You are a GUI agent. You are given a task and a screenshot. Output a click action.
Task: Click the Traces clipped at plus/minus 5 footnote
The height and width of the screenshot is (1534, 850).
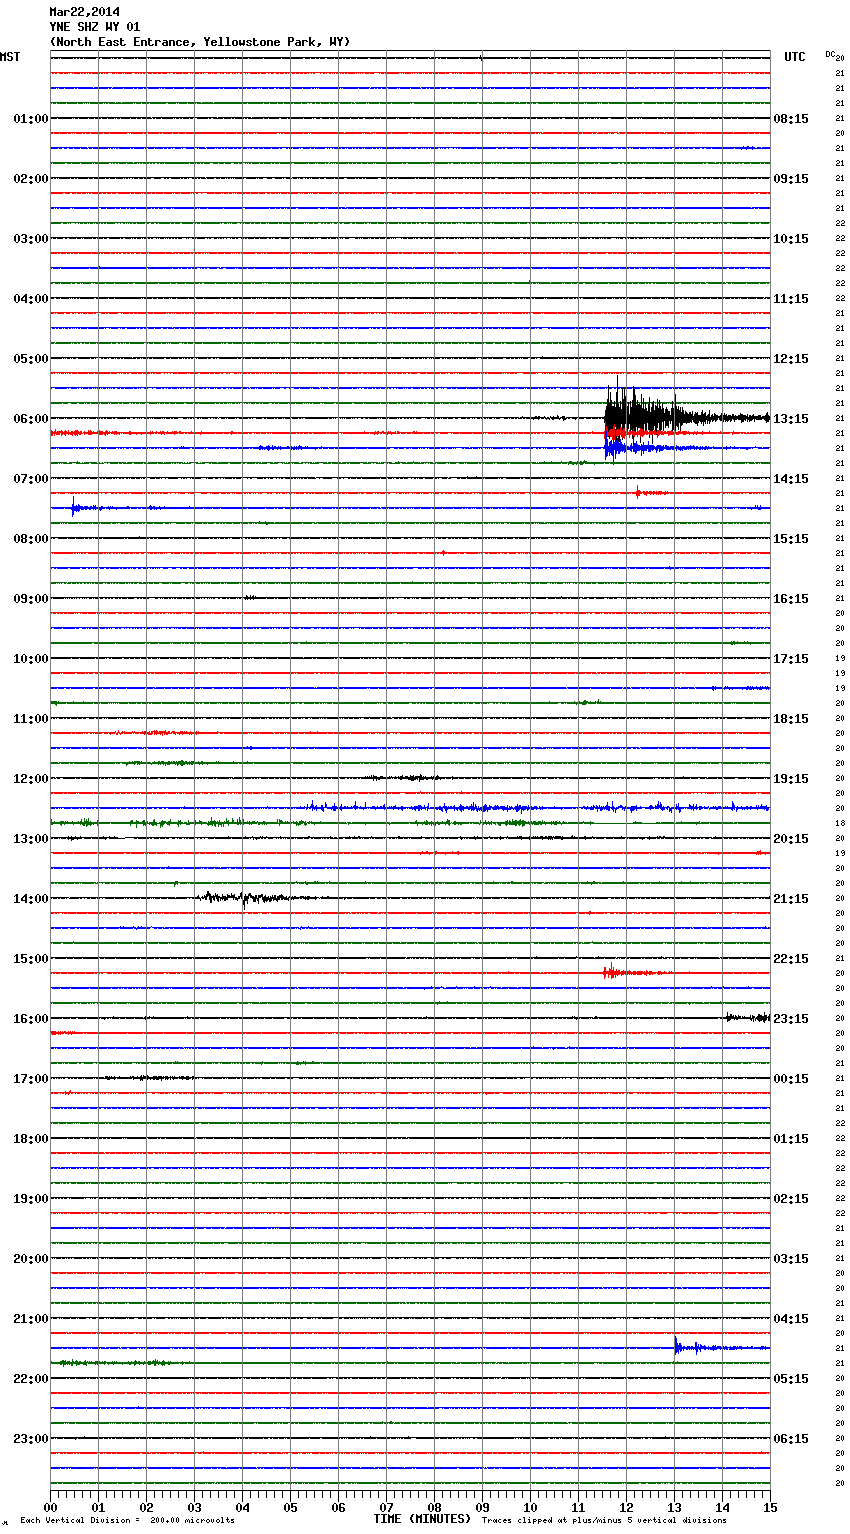click(604, 1521)
